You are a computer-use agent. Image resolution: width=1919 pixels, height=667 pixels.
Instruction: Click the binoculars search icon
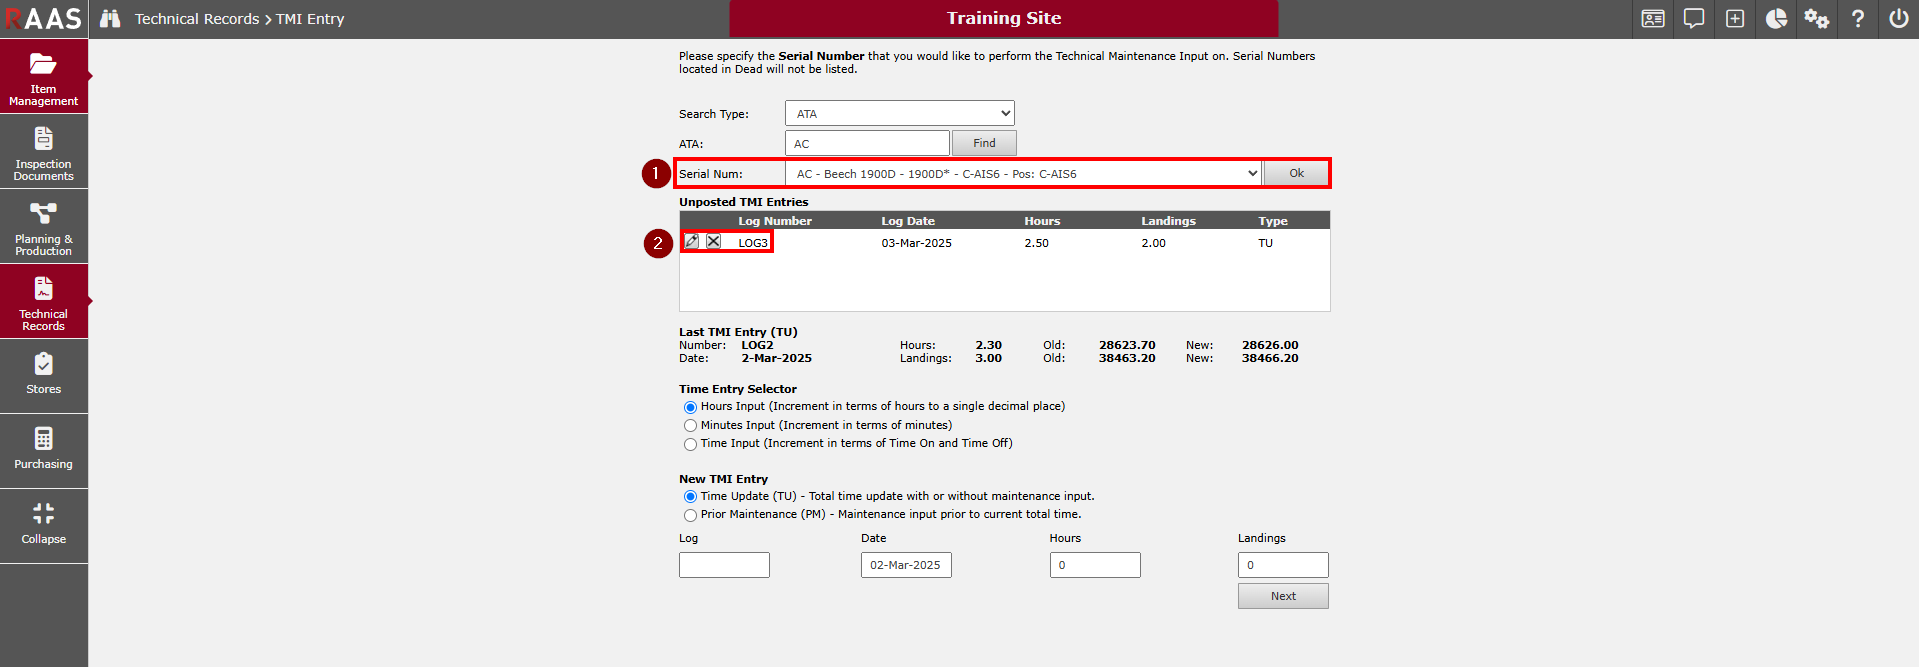110,19
